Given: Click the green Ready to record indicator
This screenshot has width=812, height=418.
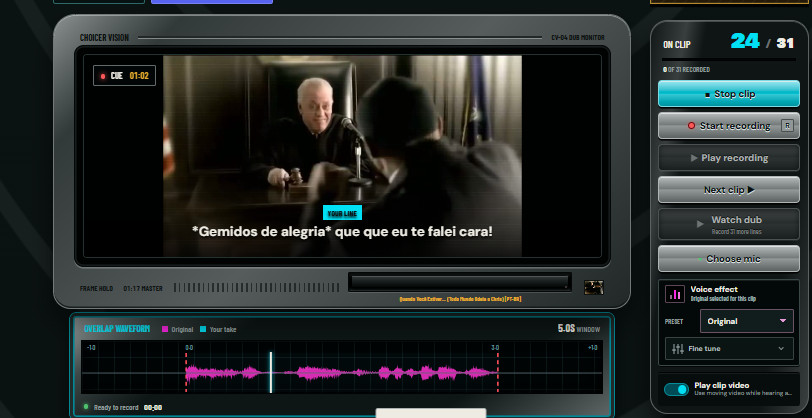Looking at the screenshot, I should (86, 407).
